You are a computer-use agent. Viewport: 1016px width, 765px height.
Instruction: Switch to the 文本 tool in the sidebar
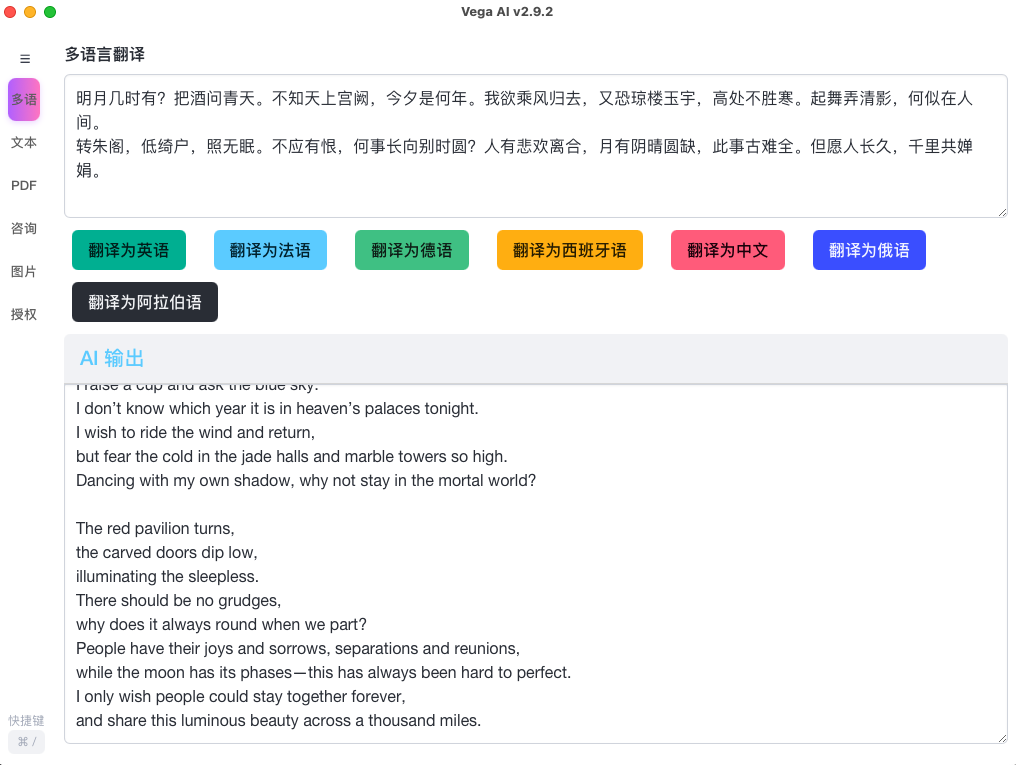(x=23, y=142)
